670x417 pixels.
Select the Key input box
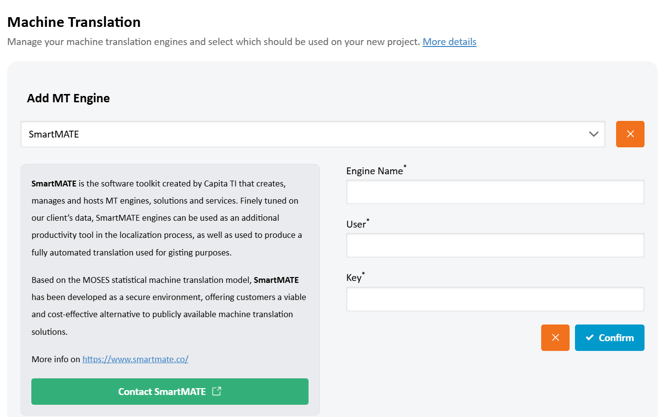coord(495,299)
